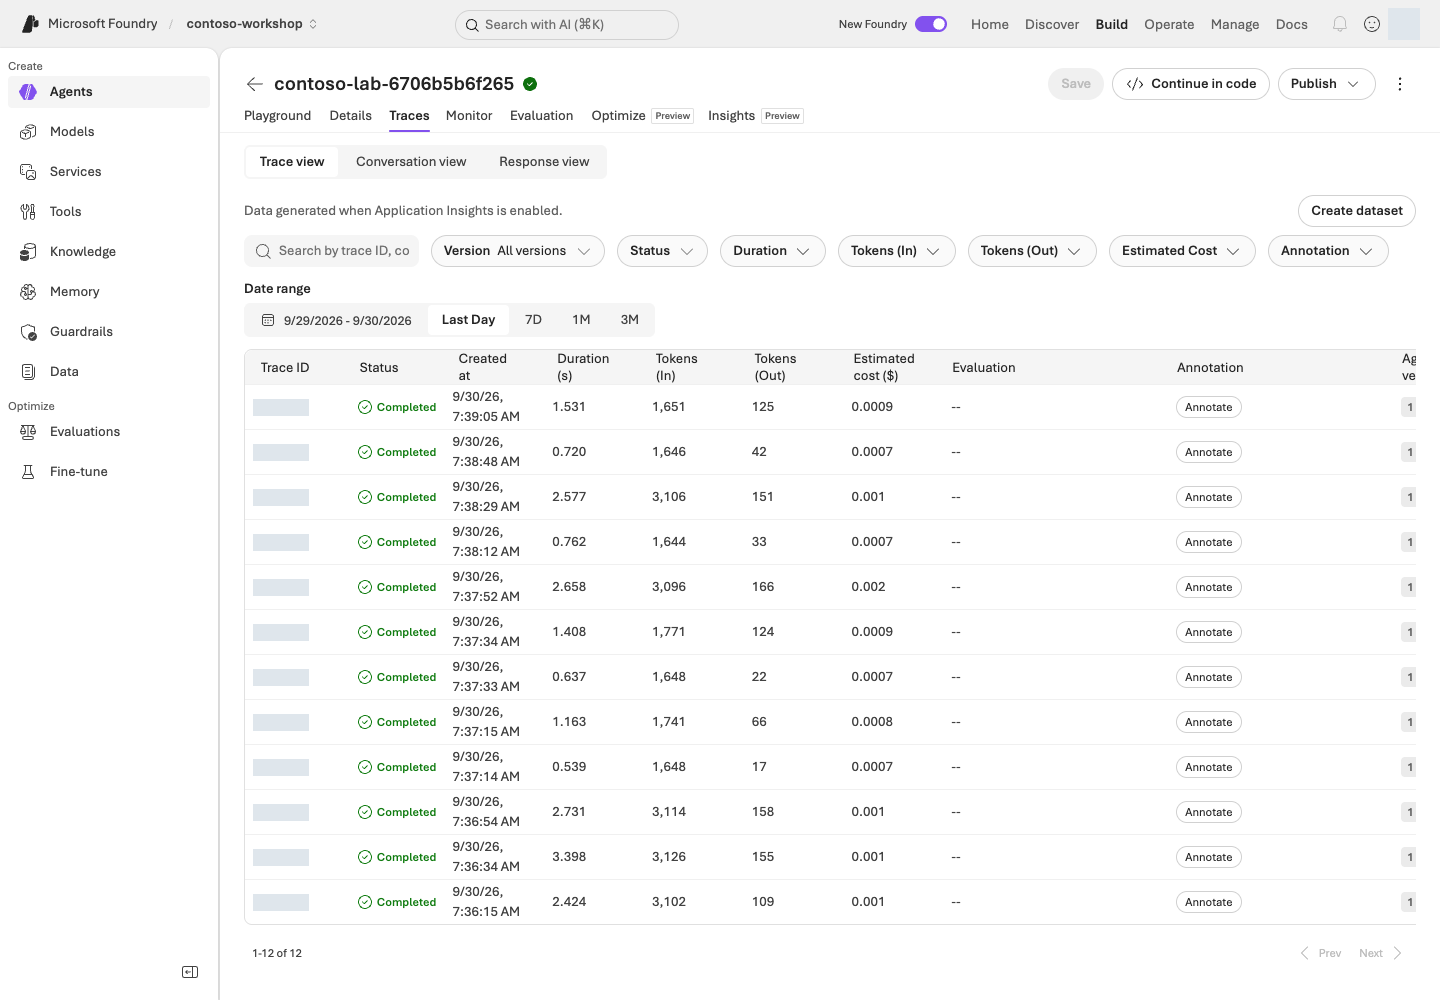Viewport: 1440px width, 1000px height.
Task: Collapse the sidebar using the panel icon
Action: [x=190, y=972]
